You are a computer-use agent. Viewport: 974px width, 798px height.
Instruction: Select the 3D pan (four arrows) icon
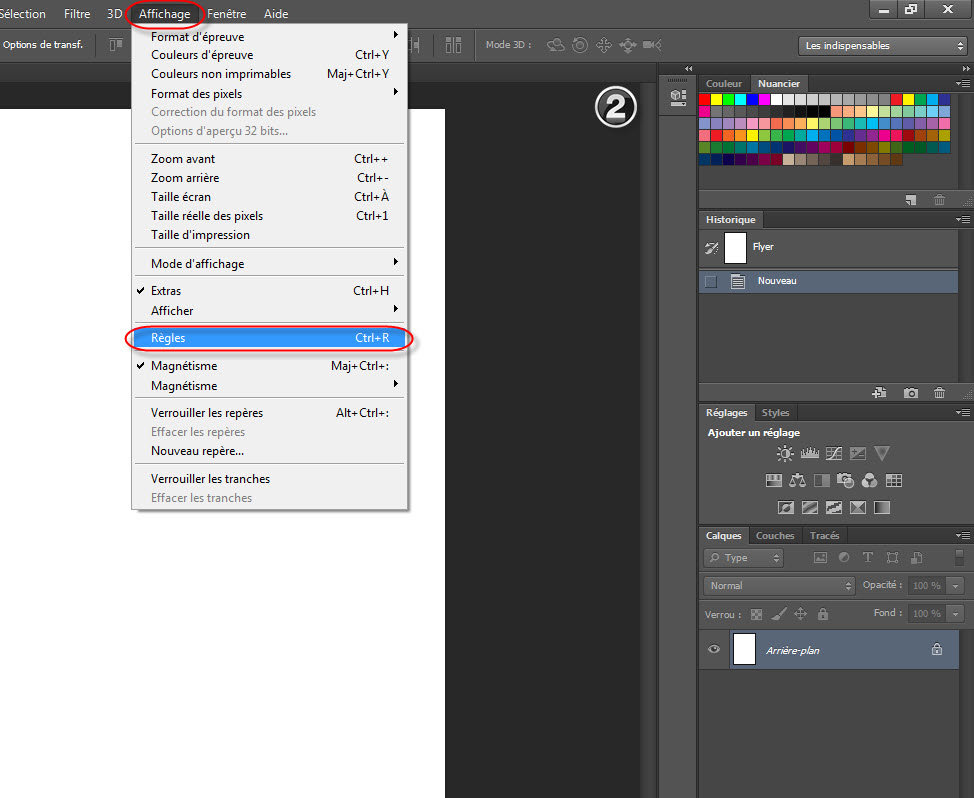click(x=604, y=45)
